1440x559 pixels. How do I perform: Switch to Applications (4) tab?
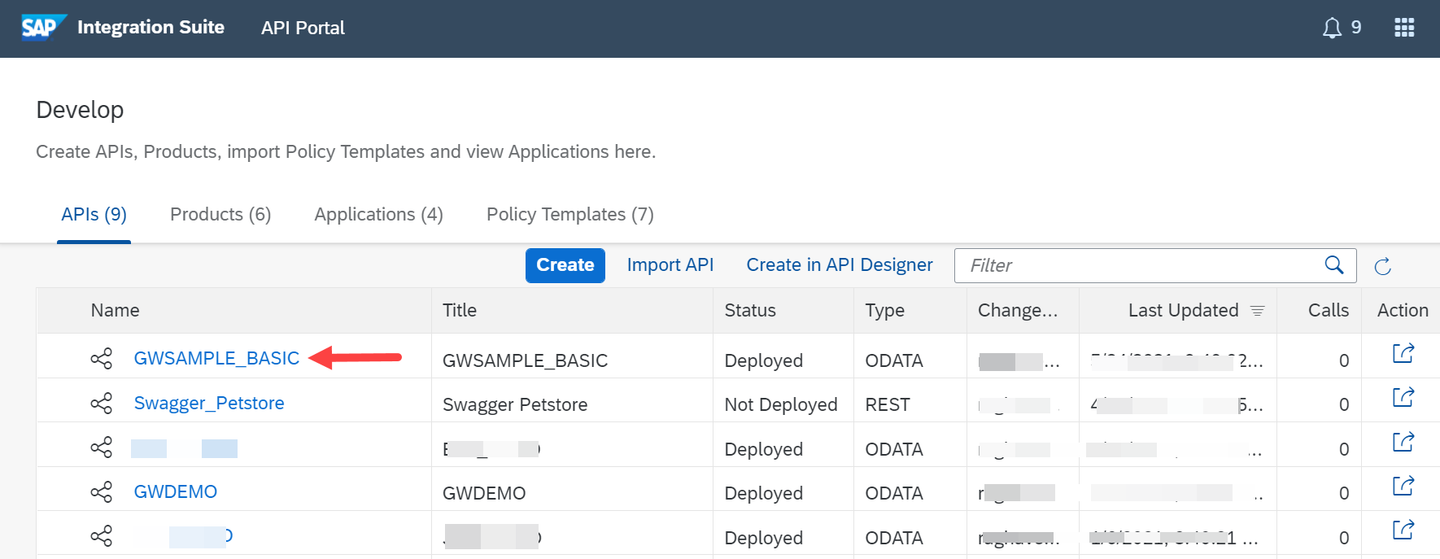point(378,214)
